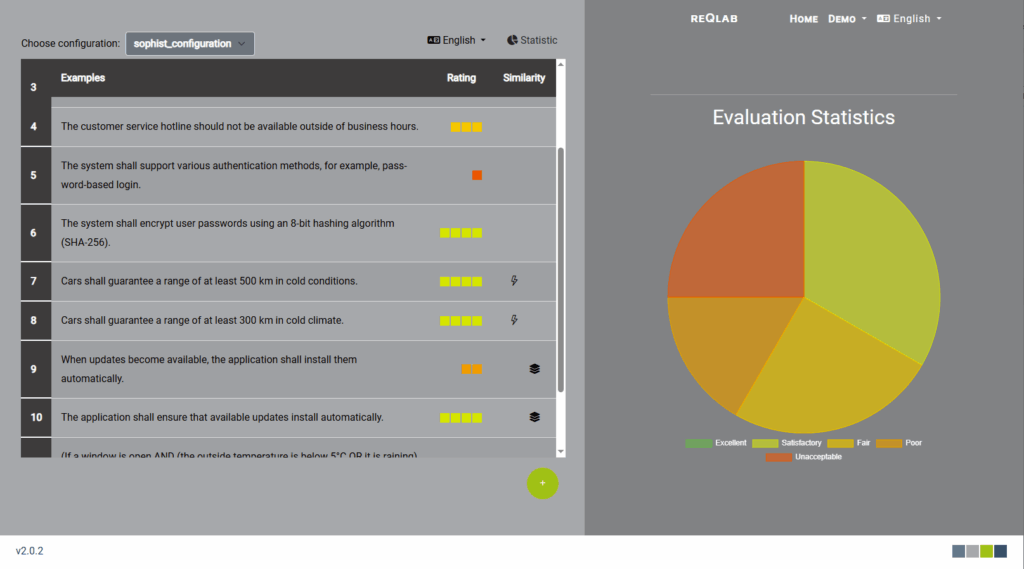Click the Similarity column header
Viewport: 1024px width, 569px height.
click(524, 78)
